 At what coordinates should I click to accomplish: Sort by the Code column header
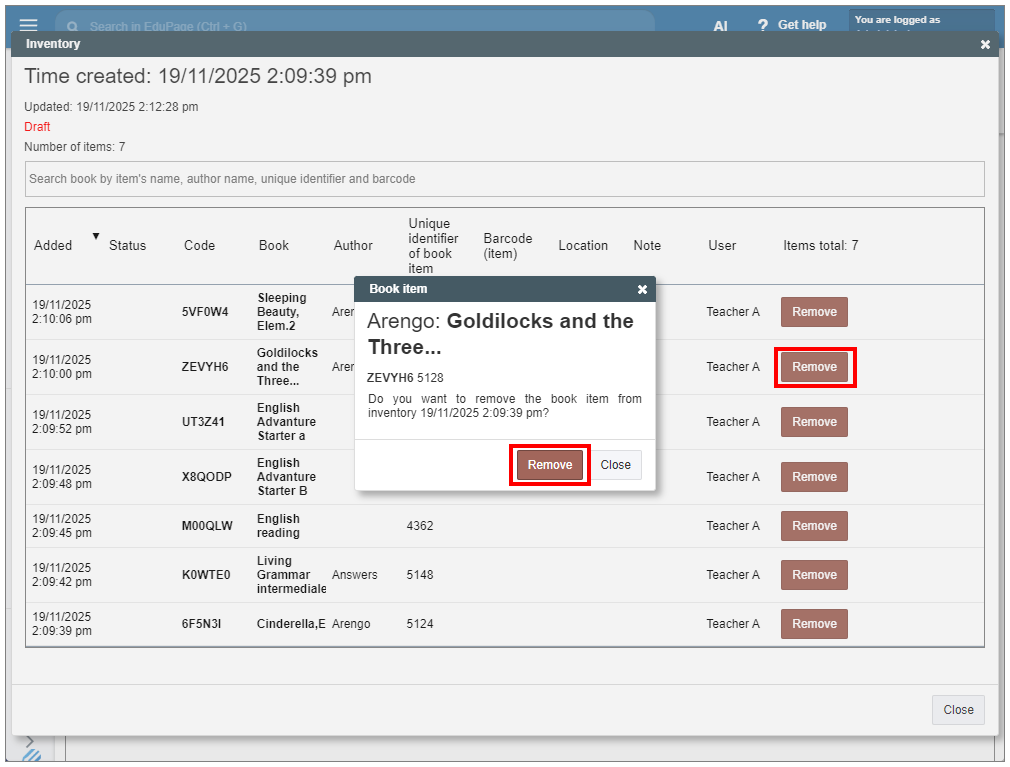199,246
